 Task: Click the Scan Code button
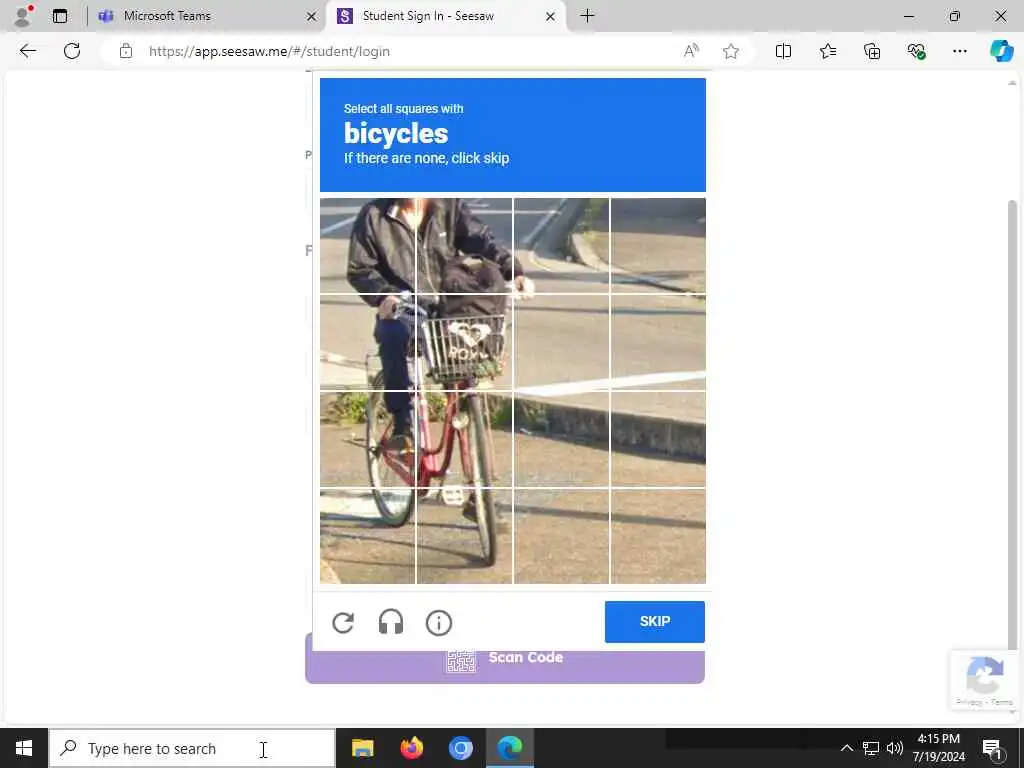point(505,658)
